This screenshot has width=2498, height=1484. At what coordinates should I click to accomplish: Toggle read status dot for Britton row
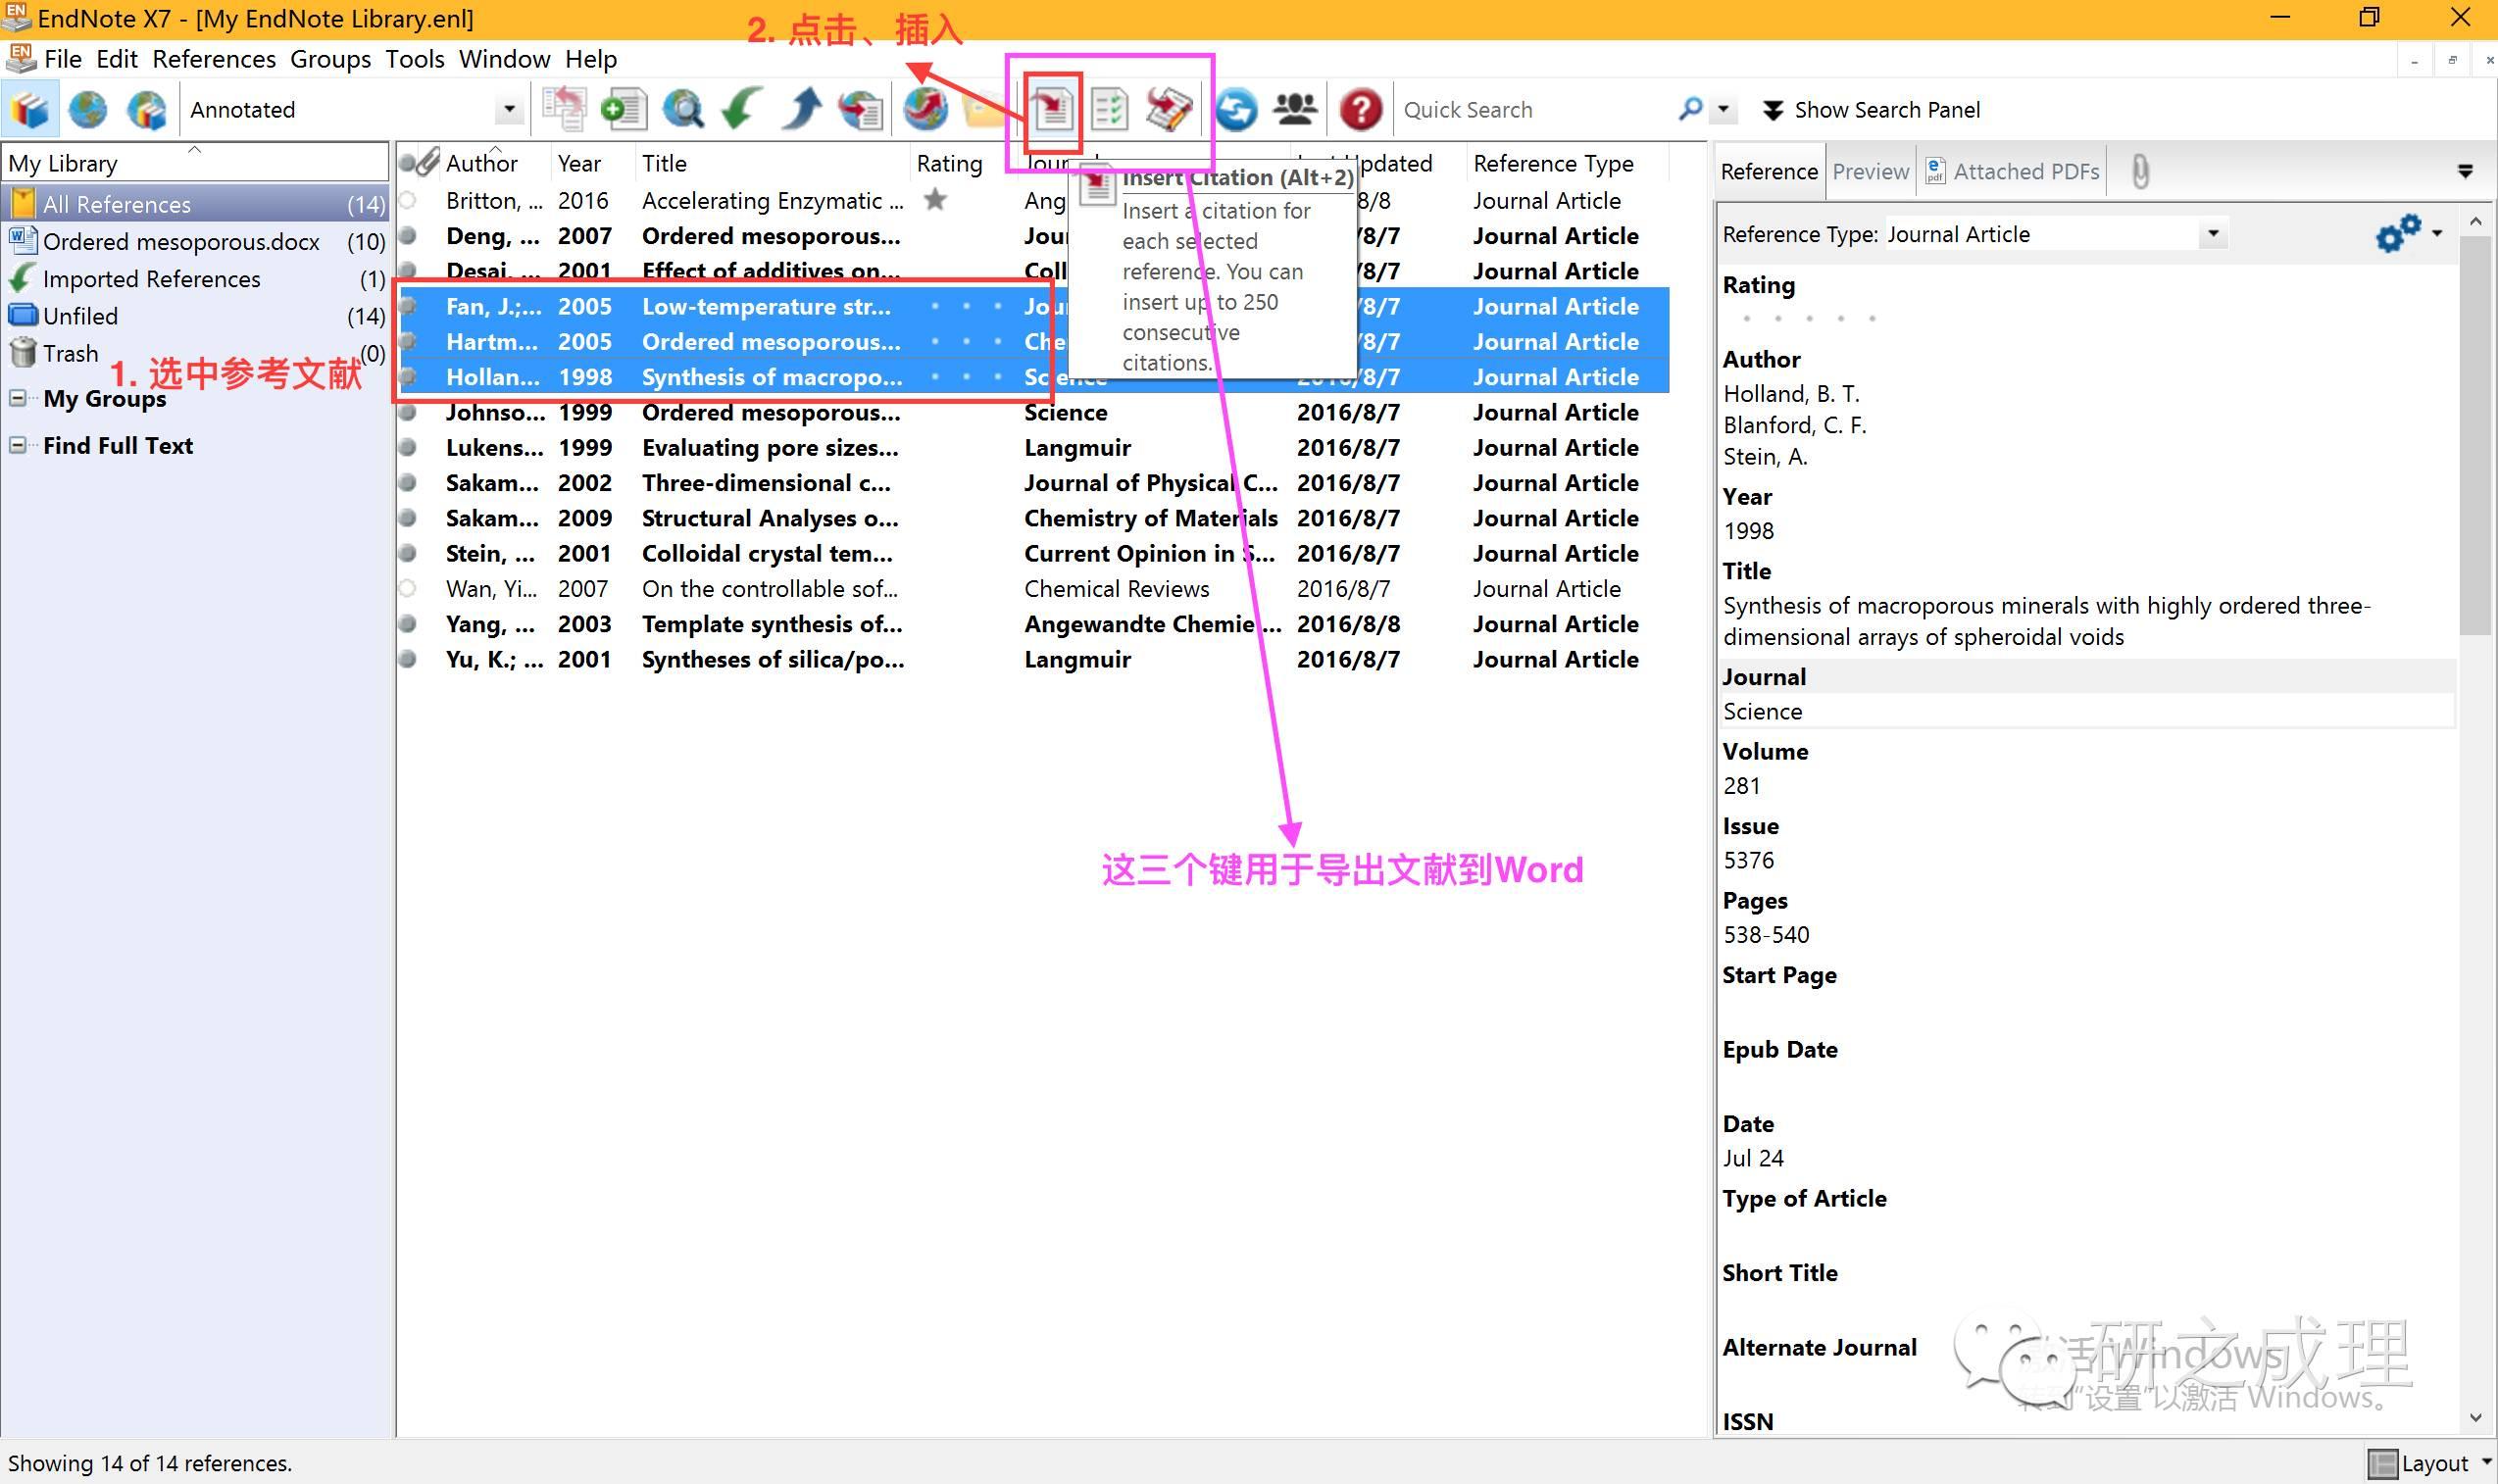408,200
